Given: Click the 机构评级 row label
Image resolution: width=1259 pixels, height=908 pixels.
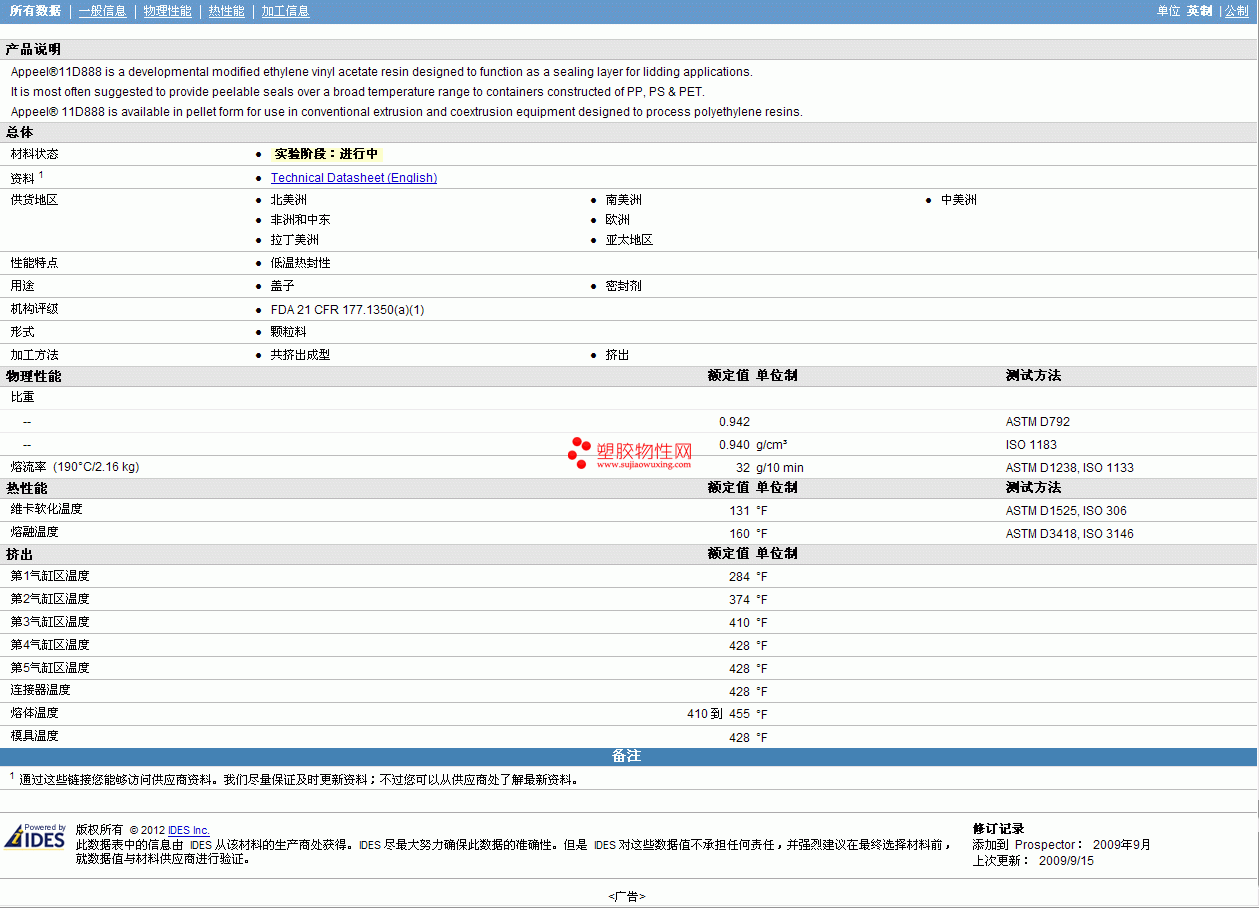Looking at the screenshot, I should click(35, 309).
